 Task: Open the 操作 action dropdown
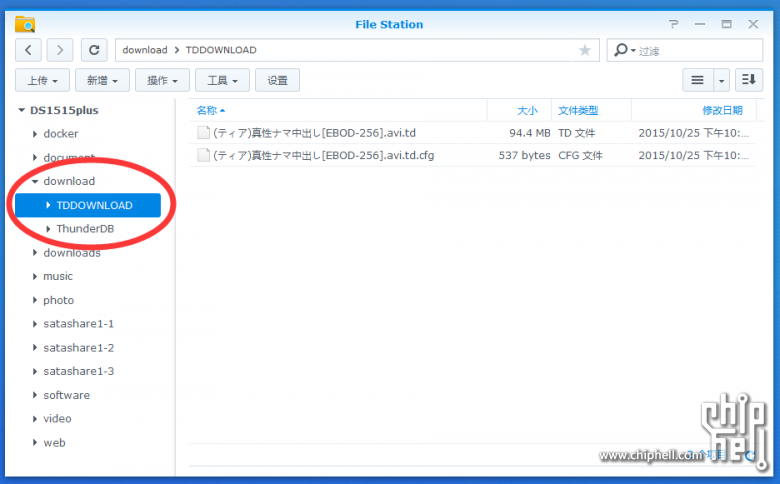(162, 80)
